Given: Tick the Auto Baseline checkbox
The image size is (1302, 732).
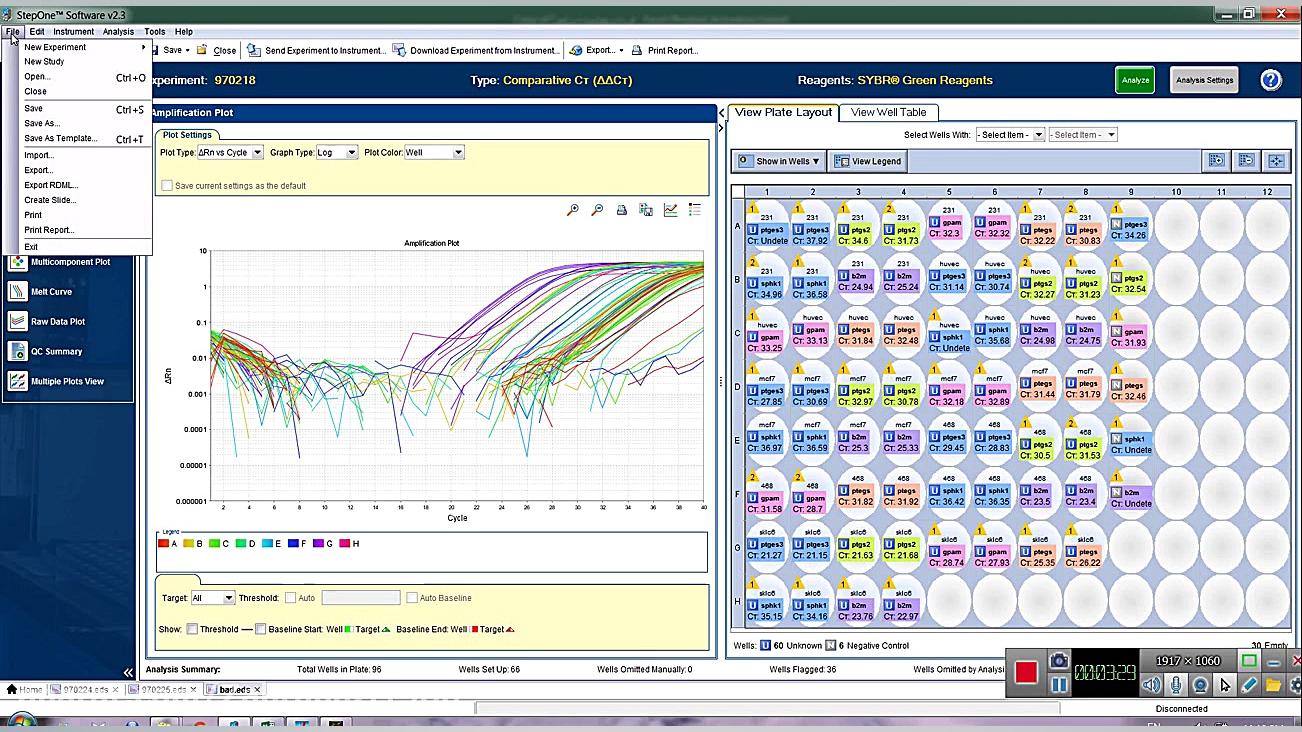Looking at the screenshot, I should tap(412, 598).
